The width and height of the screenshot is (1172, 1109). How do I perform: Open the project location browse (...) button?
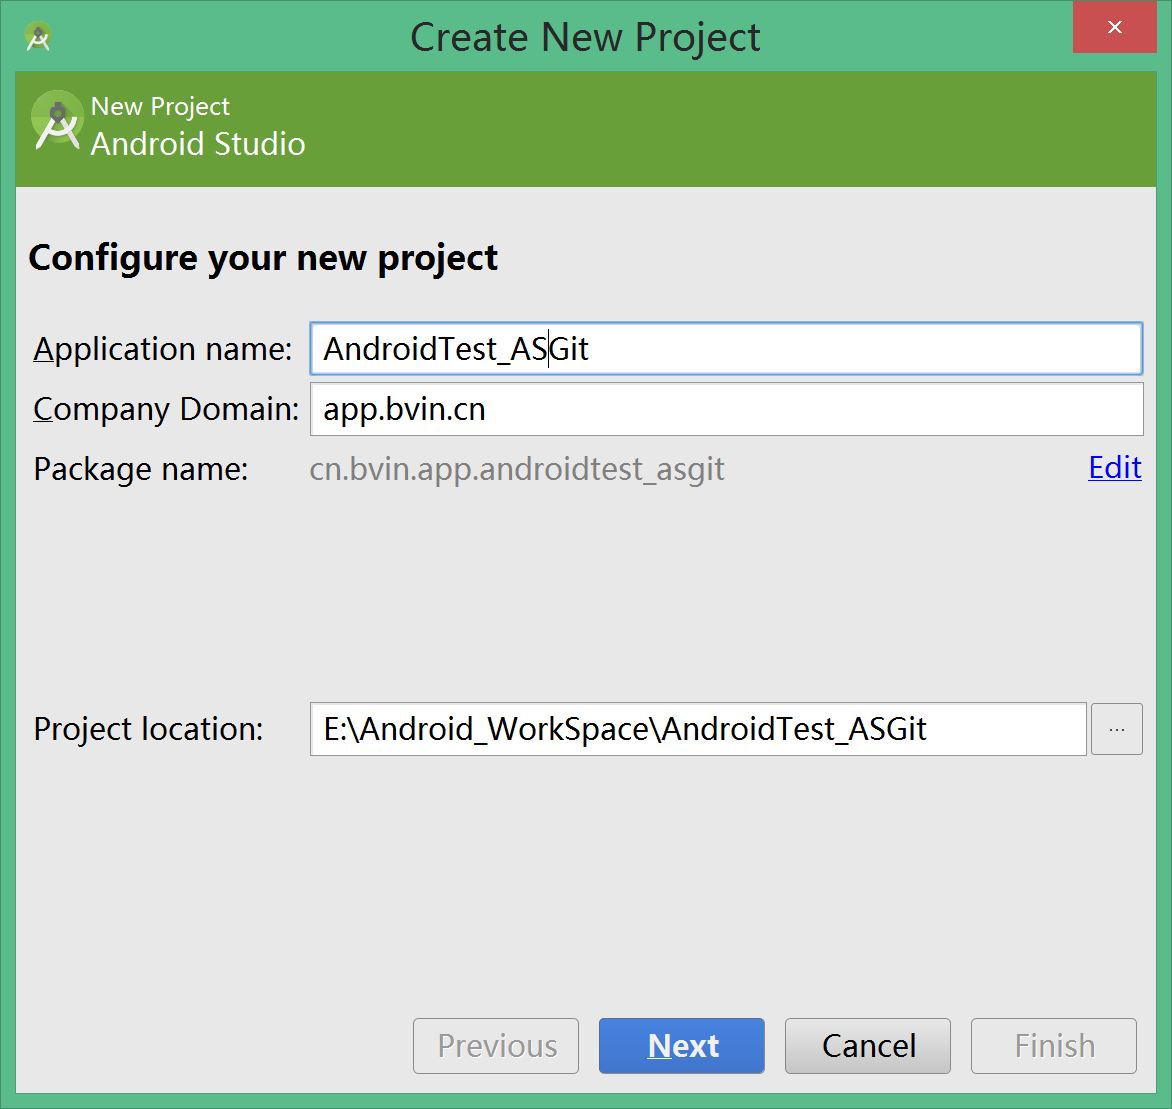point(1116,729)
